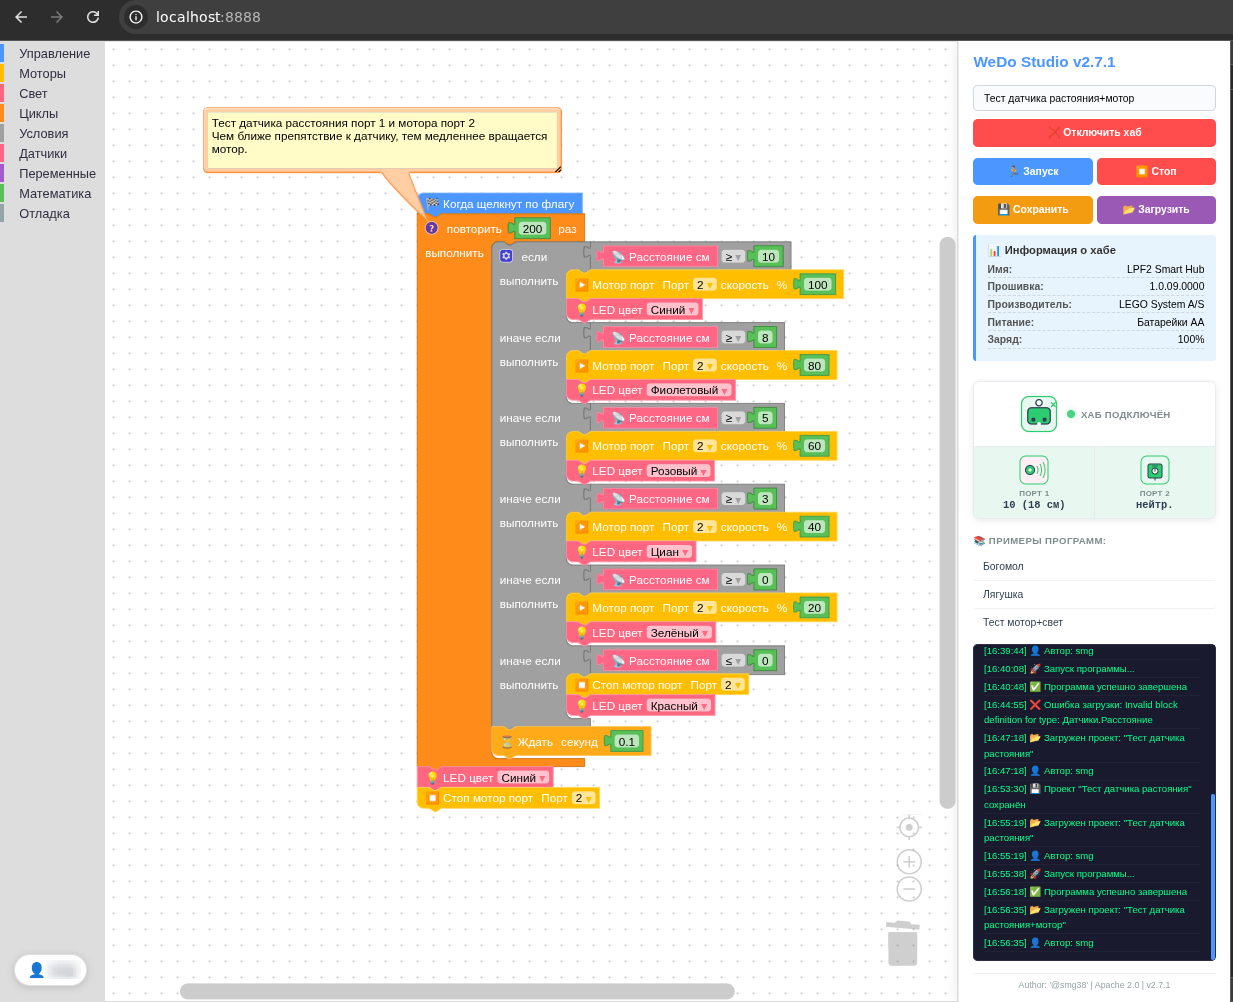1233x1002 pixels.
Task: Open the LED color dropdown showing Фиолетовый
Action: (689, 390)
